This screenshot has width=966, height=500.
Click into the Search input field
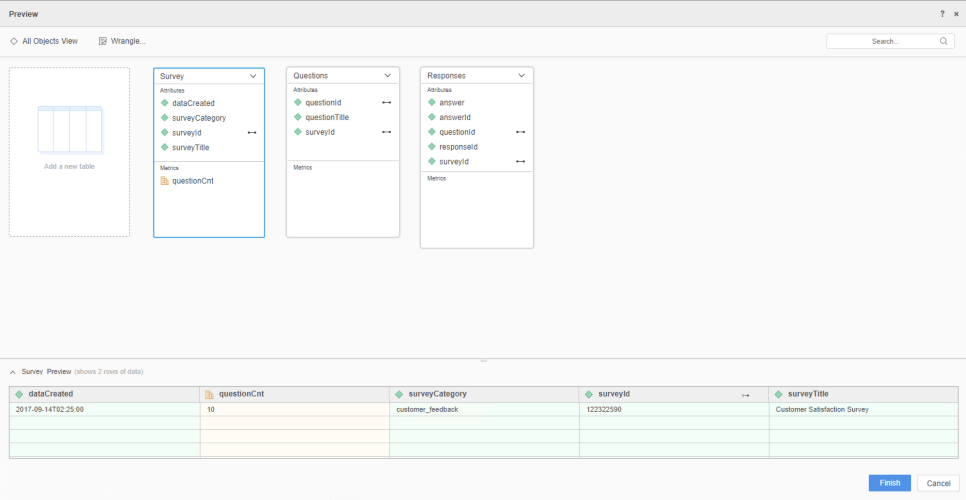(880, 42)
